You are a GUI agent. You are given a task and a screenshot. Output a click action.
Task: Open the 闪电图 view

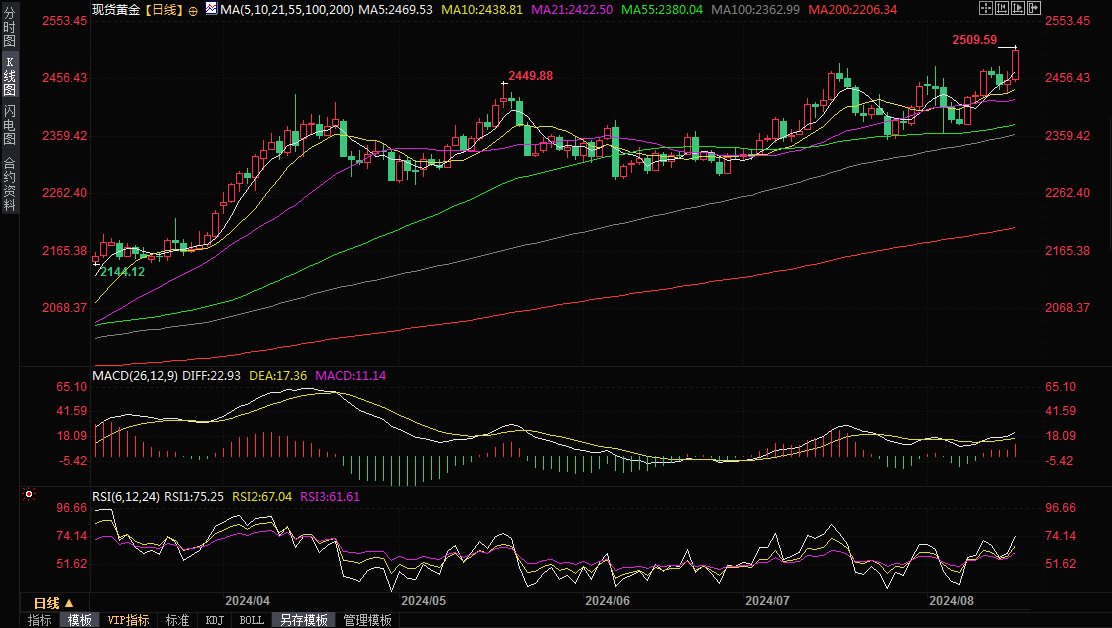click(10, 125)
